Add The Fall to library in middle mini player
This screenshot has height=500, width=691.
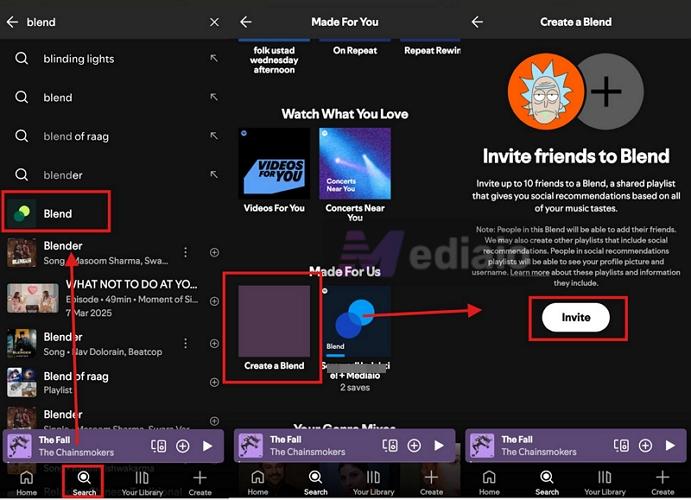[x=414, y=445]
